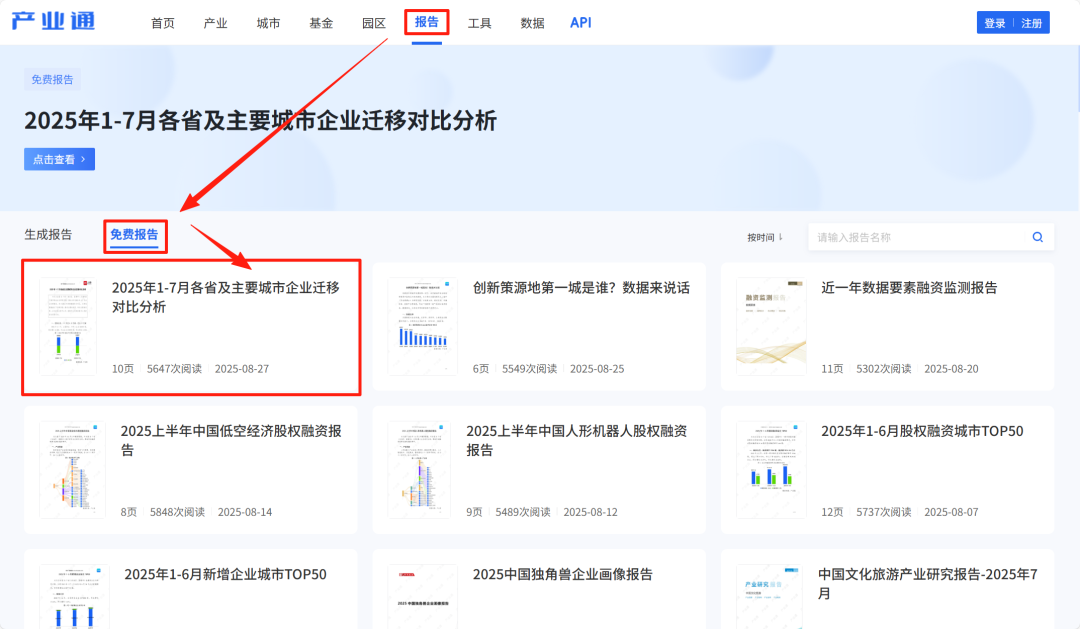The width and height of the screenshot is (1080, 629).
Task: Open the 数据 navigation item
Action: point(532,23)
